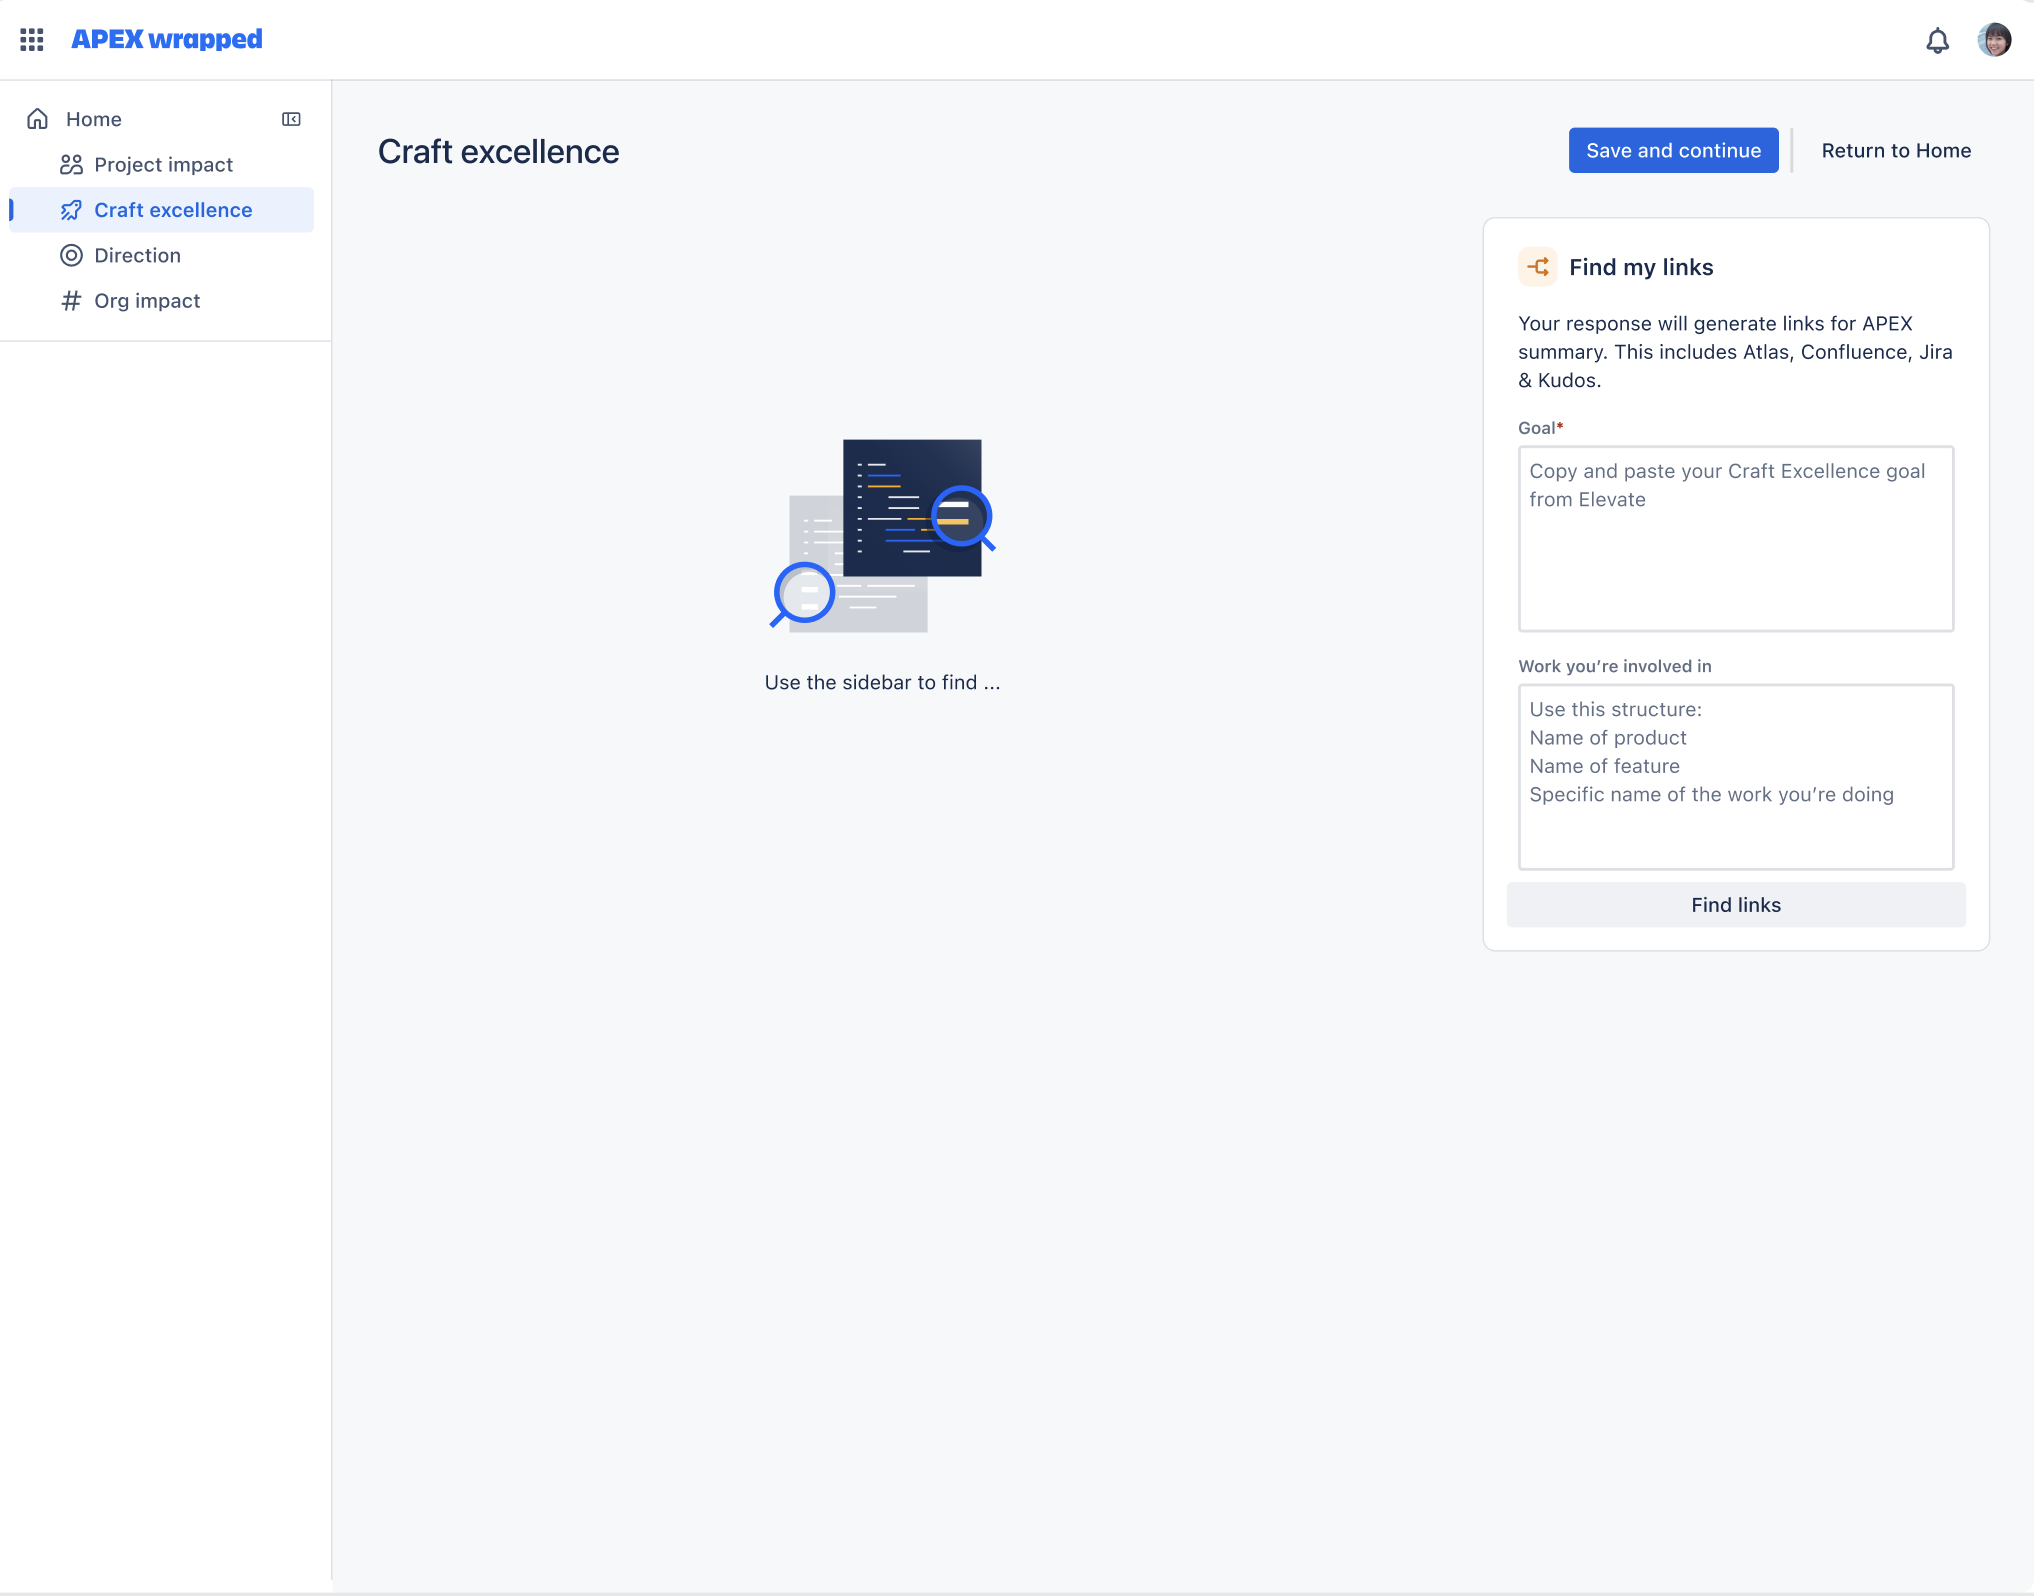Click the Project impact people icon
The height and width of the screenshot is (1596, 2034).
[x=71, y=164]
